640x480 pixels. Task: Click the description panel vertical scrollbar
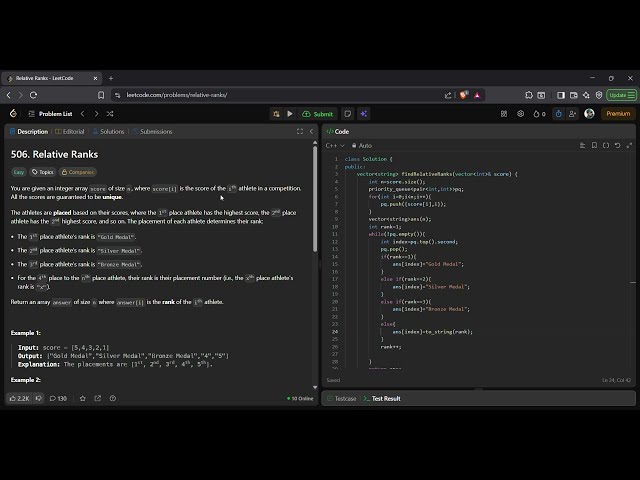point(315,199)
